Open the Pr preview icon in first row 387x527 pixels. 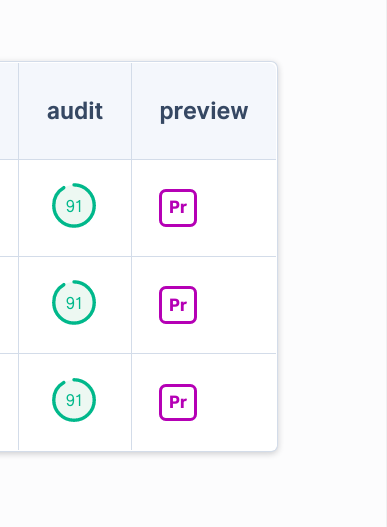tap(178, 208)
